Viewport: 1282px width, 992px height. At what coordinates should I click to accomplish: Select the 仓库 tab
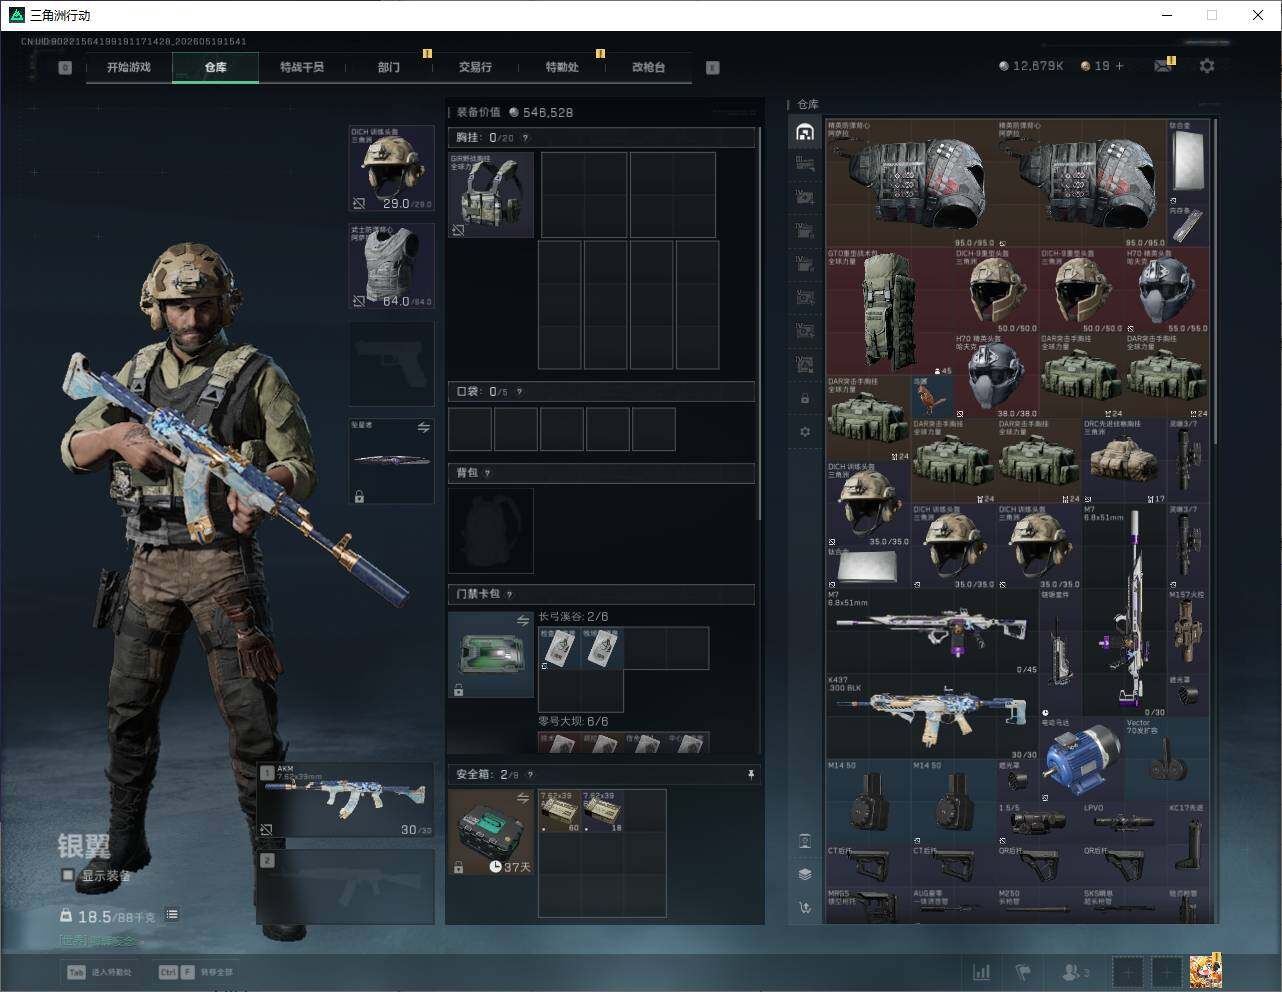[216, 67]
